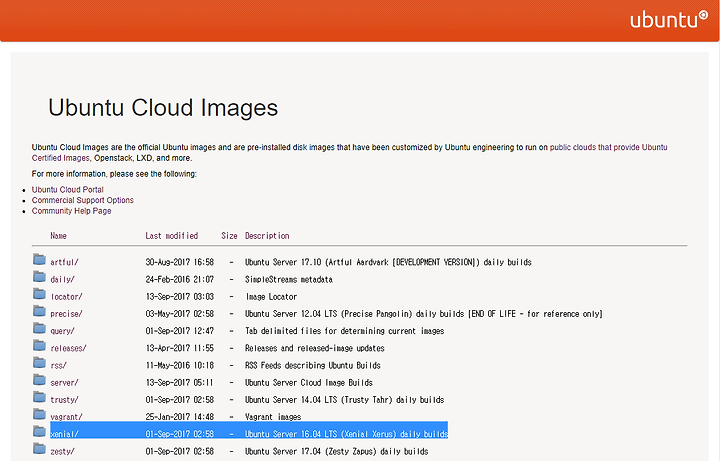Click the Ubuntu logo in the header
This screenshot has height=461, width=720.
[669, 19]
